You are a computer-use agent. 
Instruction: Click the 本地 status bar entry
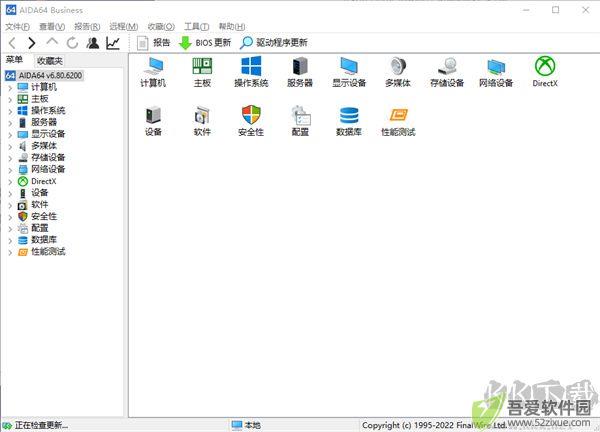(x=246, y=425)
